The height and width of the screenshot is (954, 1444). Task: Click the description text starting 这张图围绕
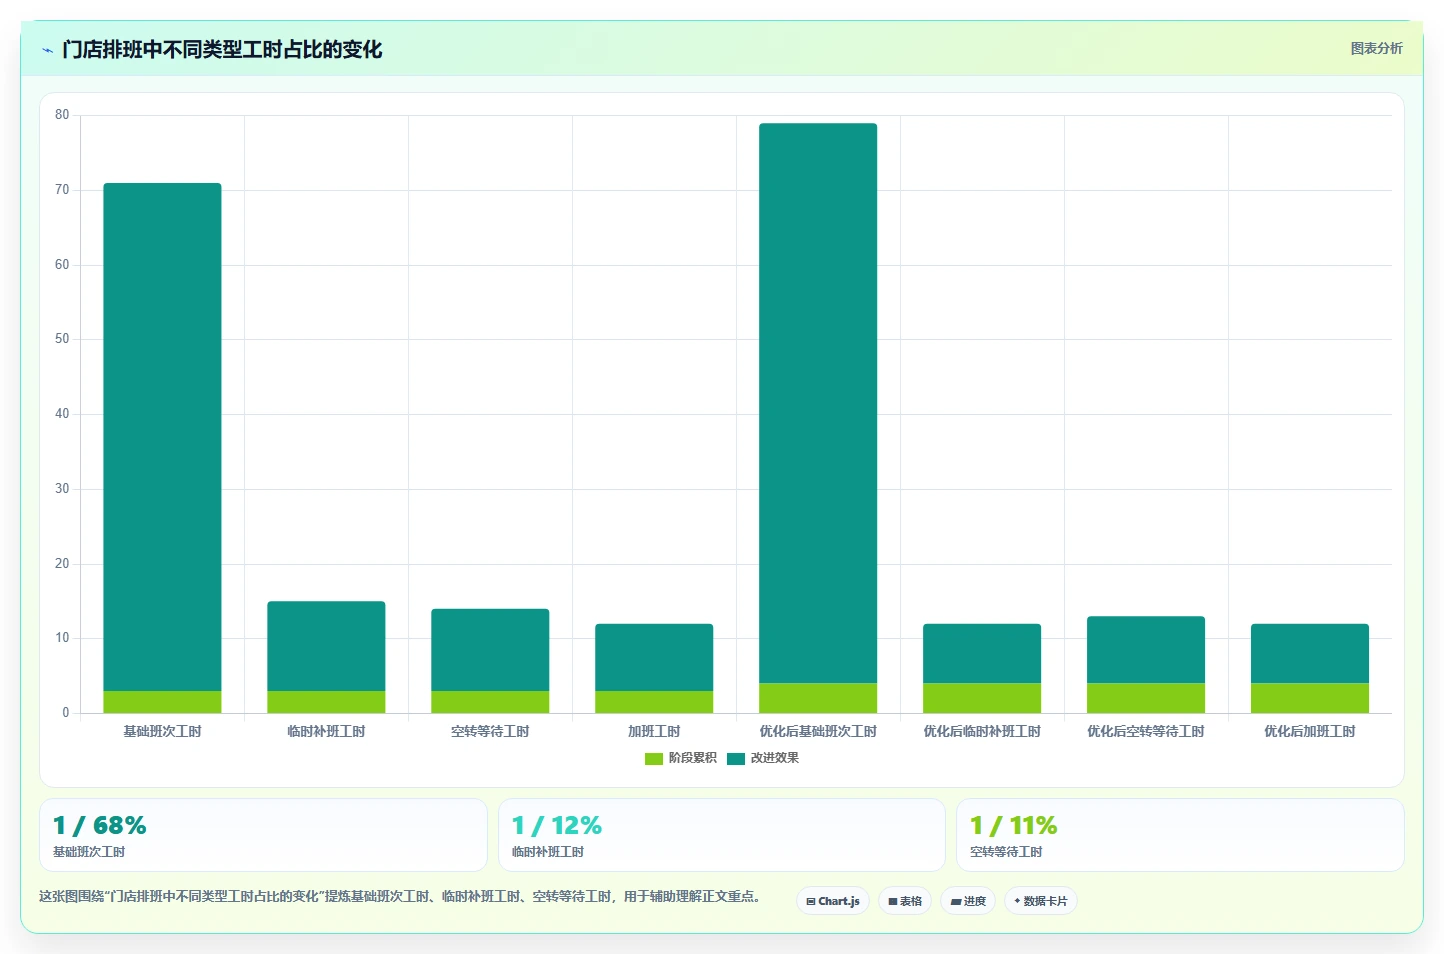(x=400, y=897)
